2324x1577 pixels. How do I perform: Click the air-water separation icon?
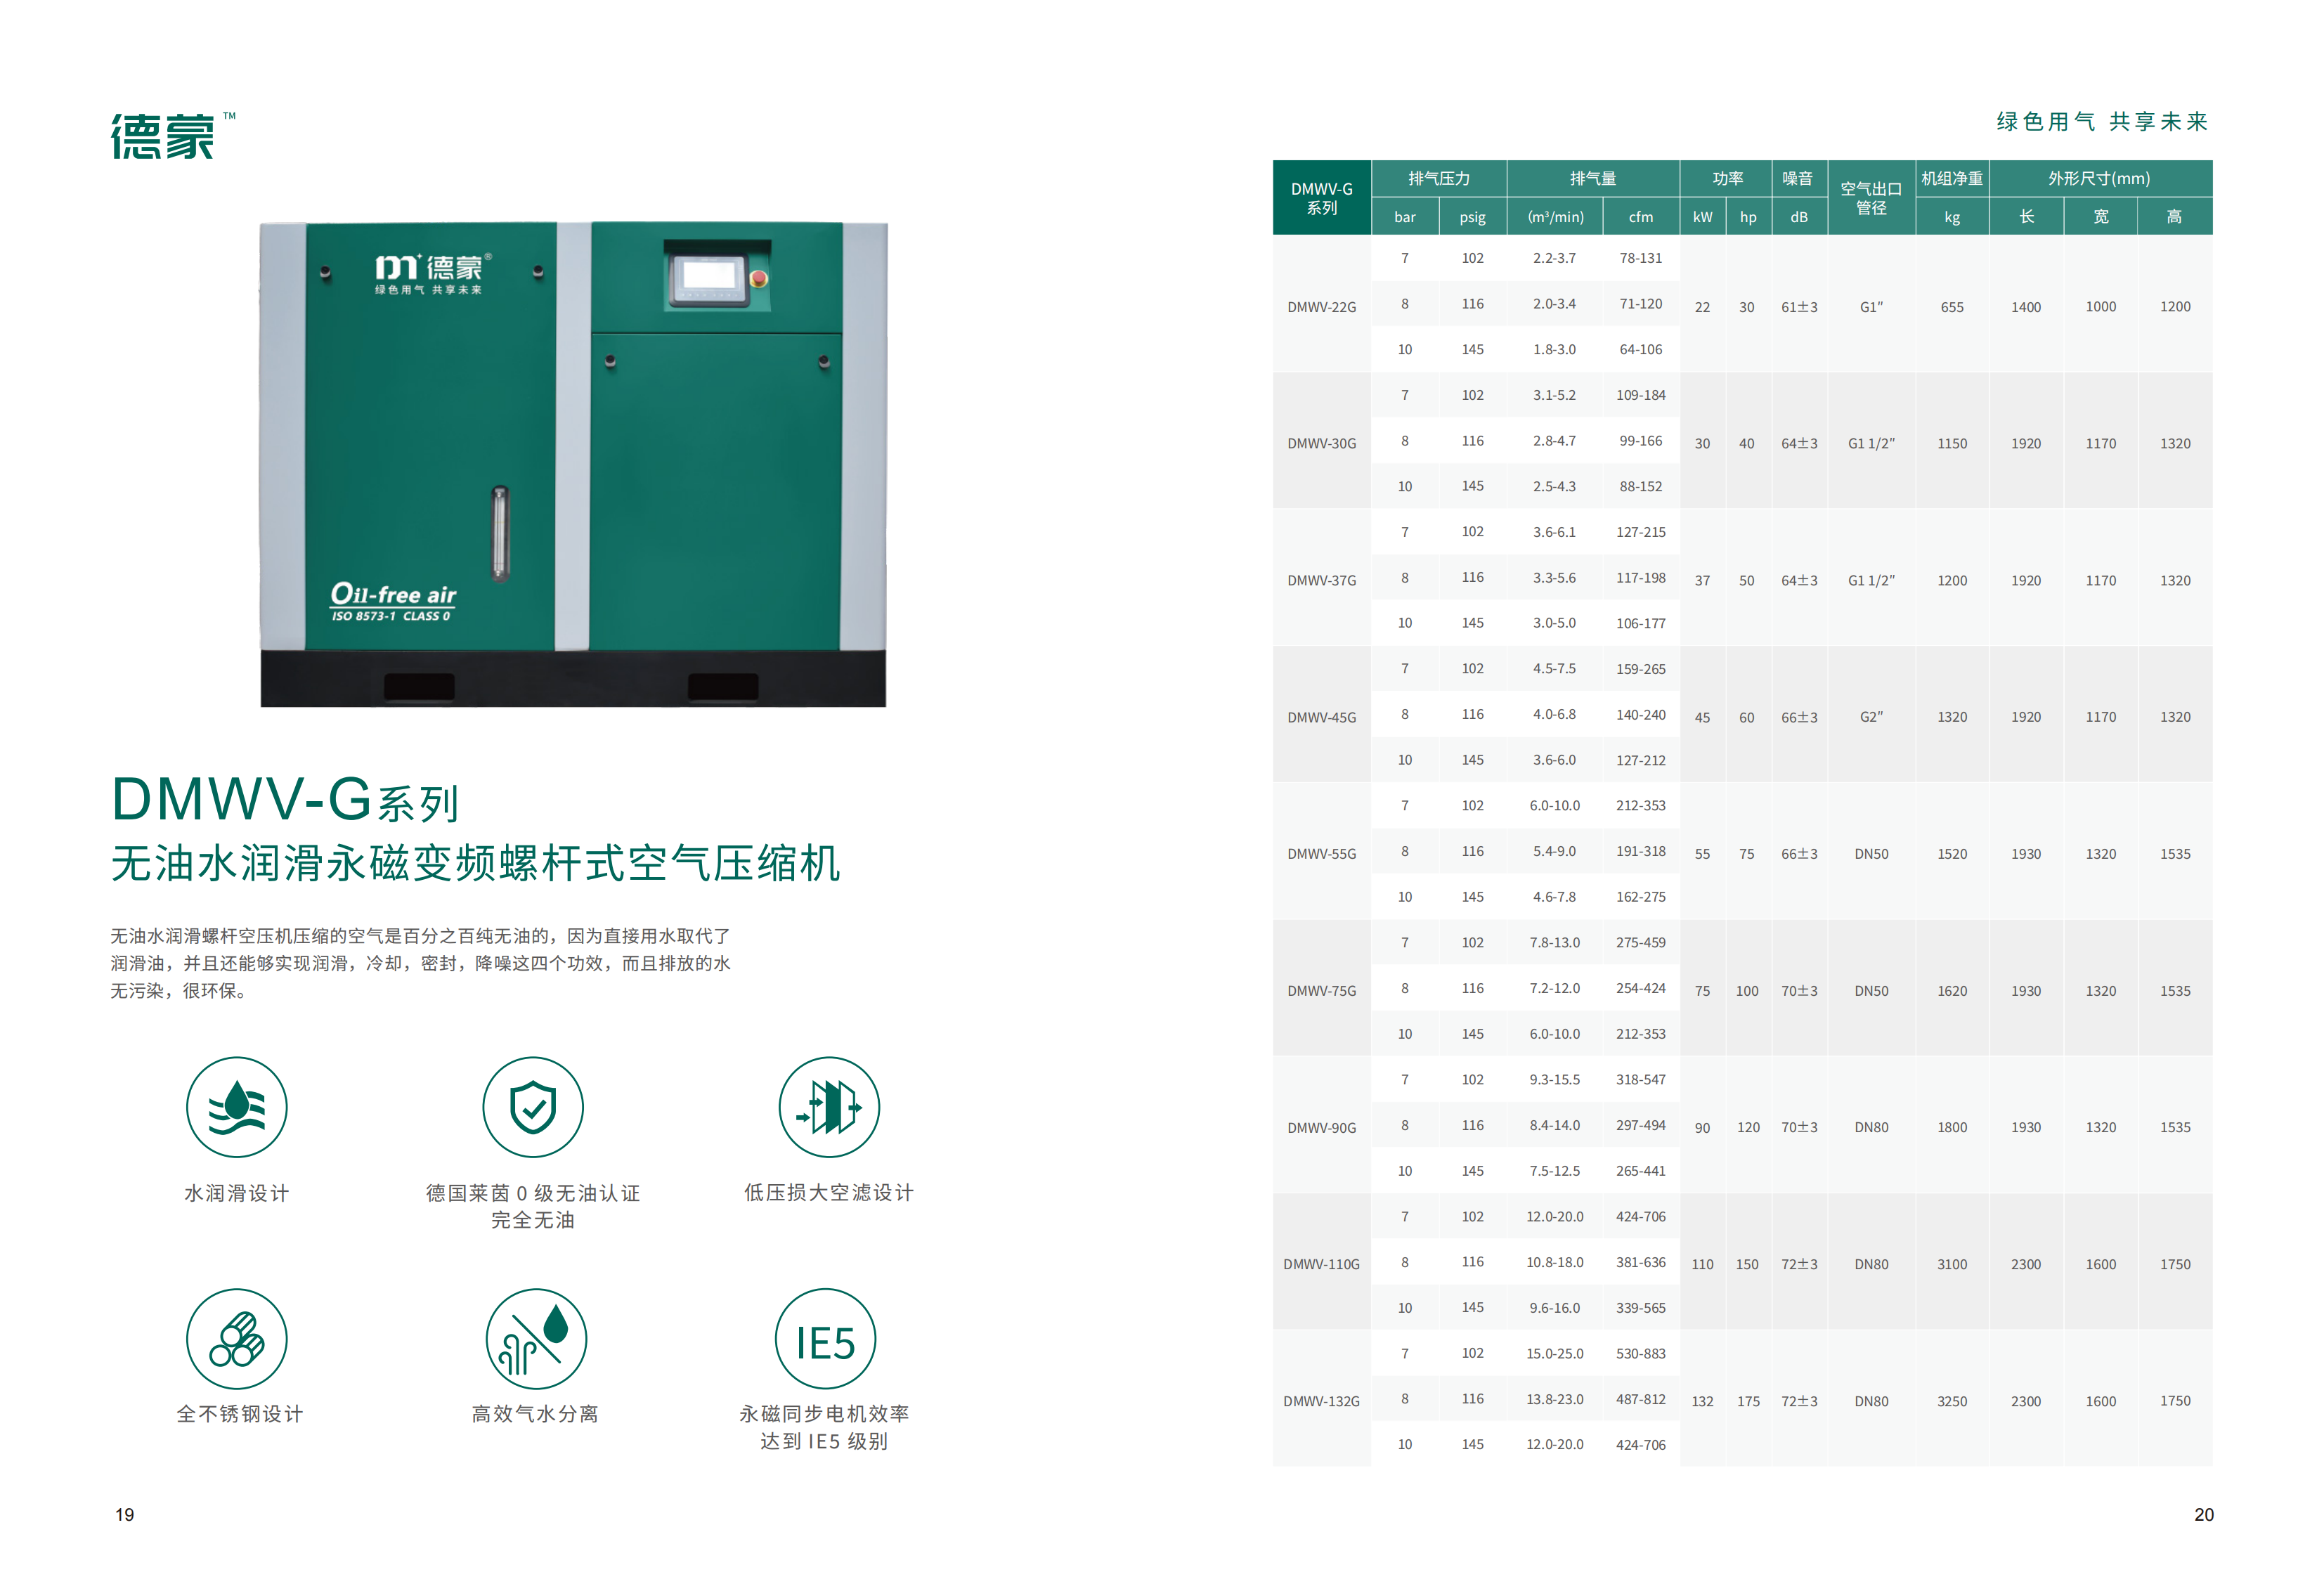tap(536, 1338)
